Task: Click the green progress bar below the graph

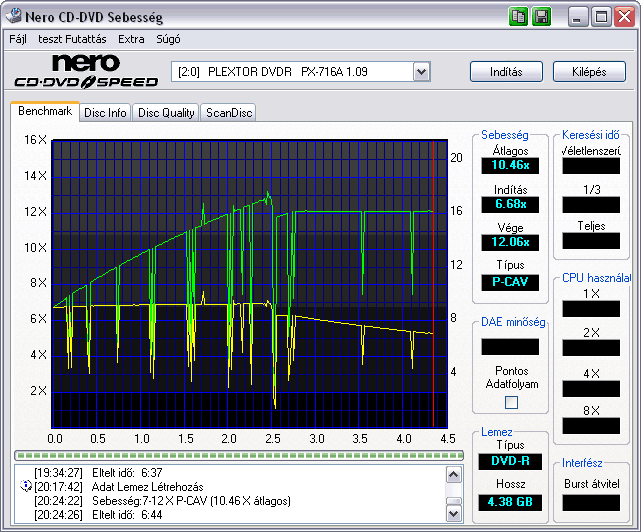Action: [x=239, y=455]
